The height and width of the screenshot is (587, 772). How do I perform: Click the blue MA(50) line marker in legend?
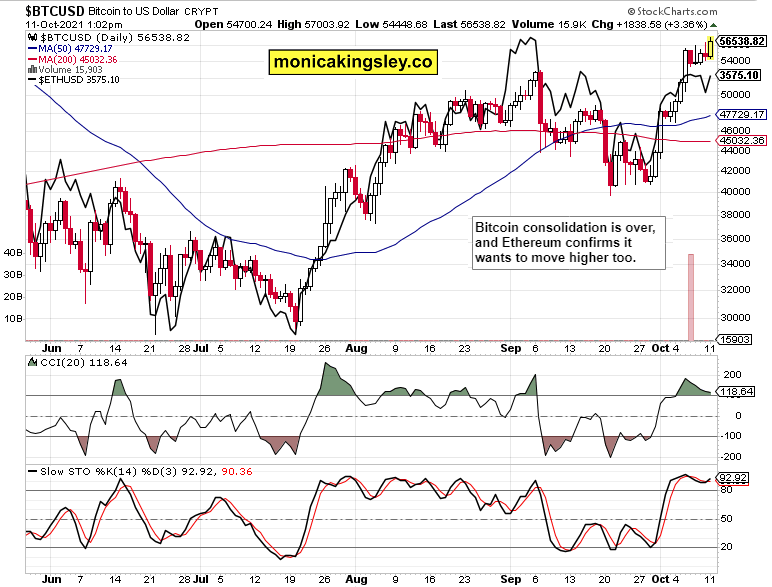click(32, 49)
